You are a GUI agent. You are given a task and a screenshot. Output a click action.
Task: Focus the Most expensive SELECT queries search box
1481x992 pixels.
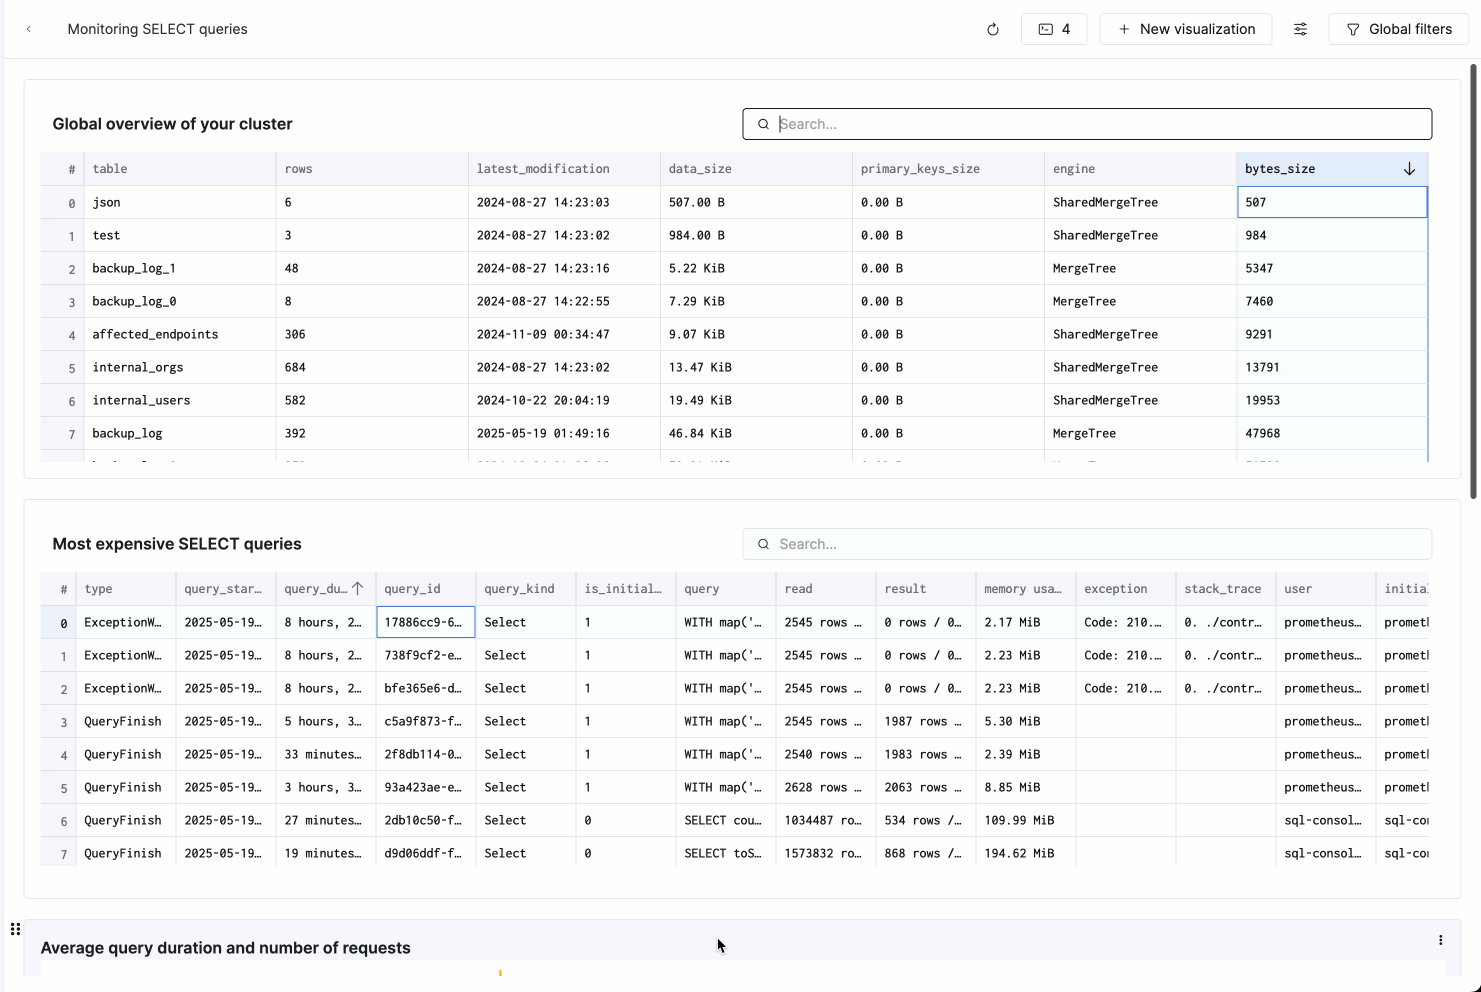click(x=1100, y=544)
